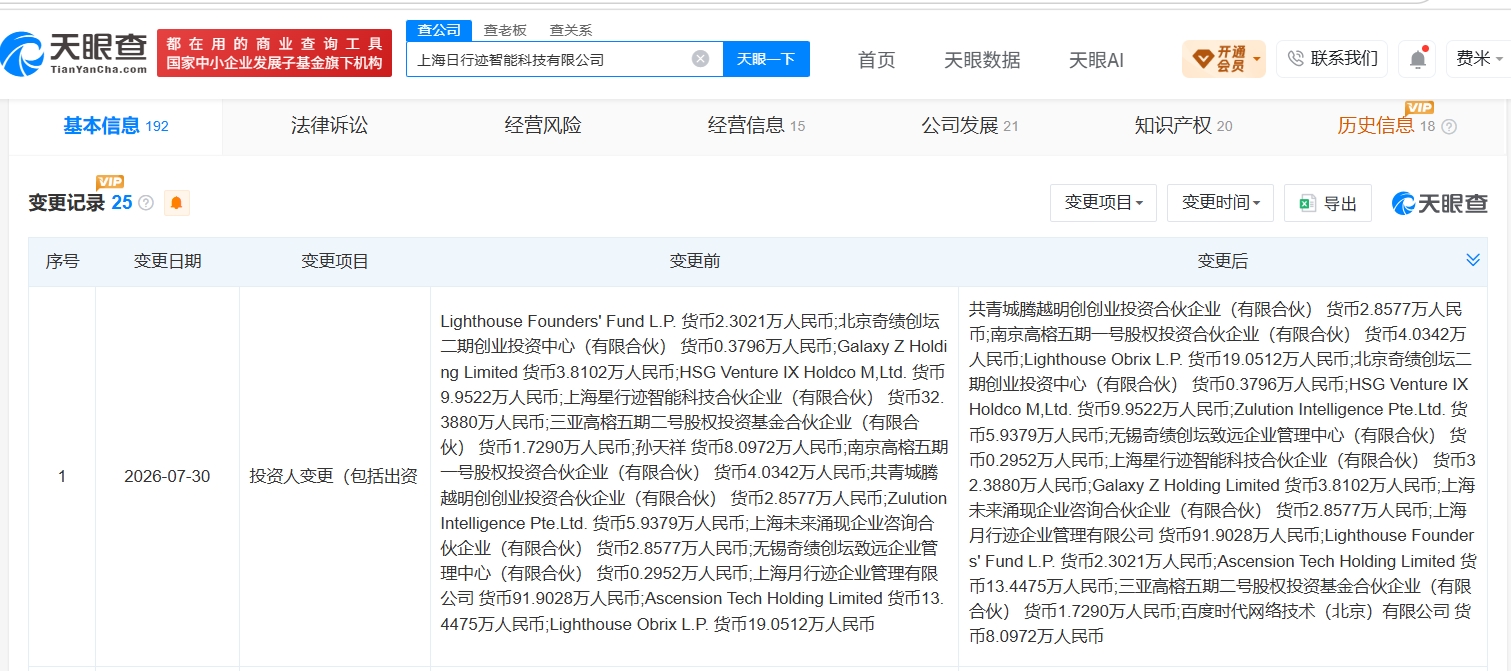The image size is (1511, 671).
Task: Click the red promotional banner beside logo
Action: [273, 53]
